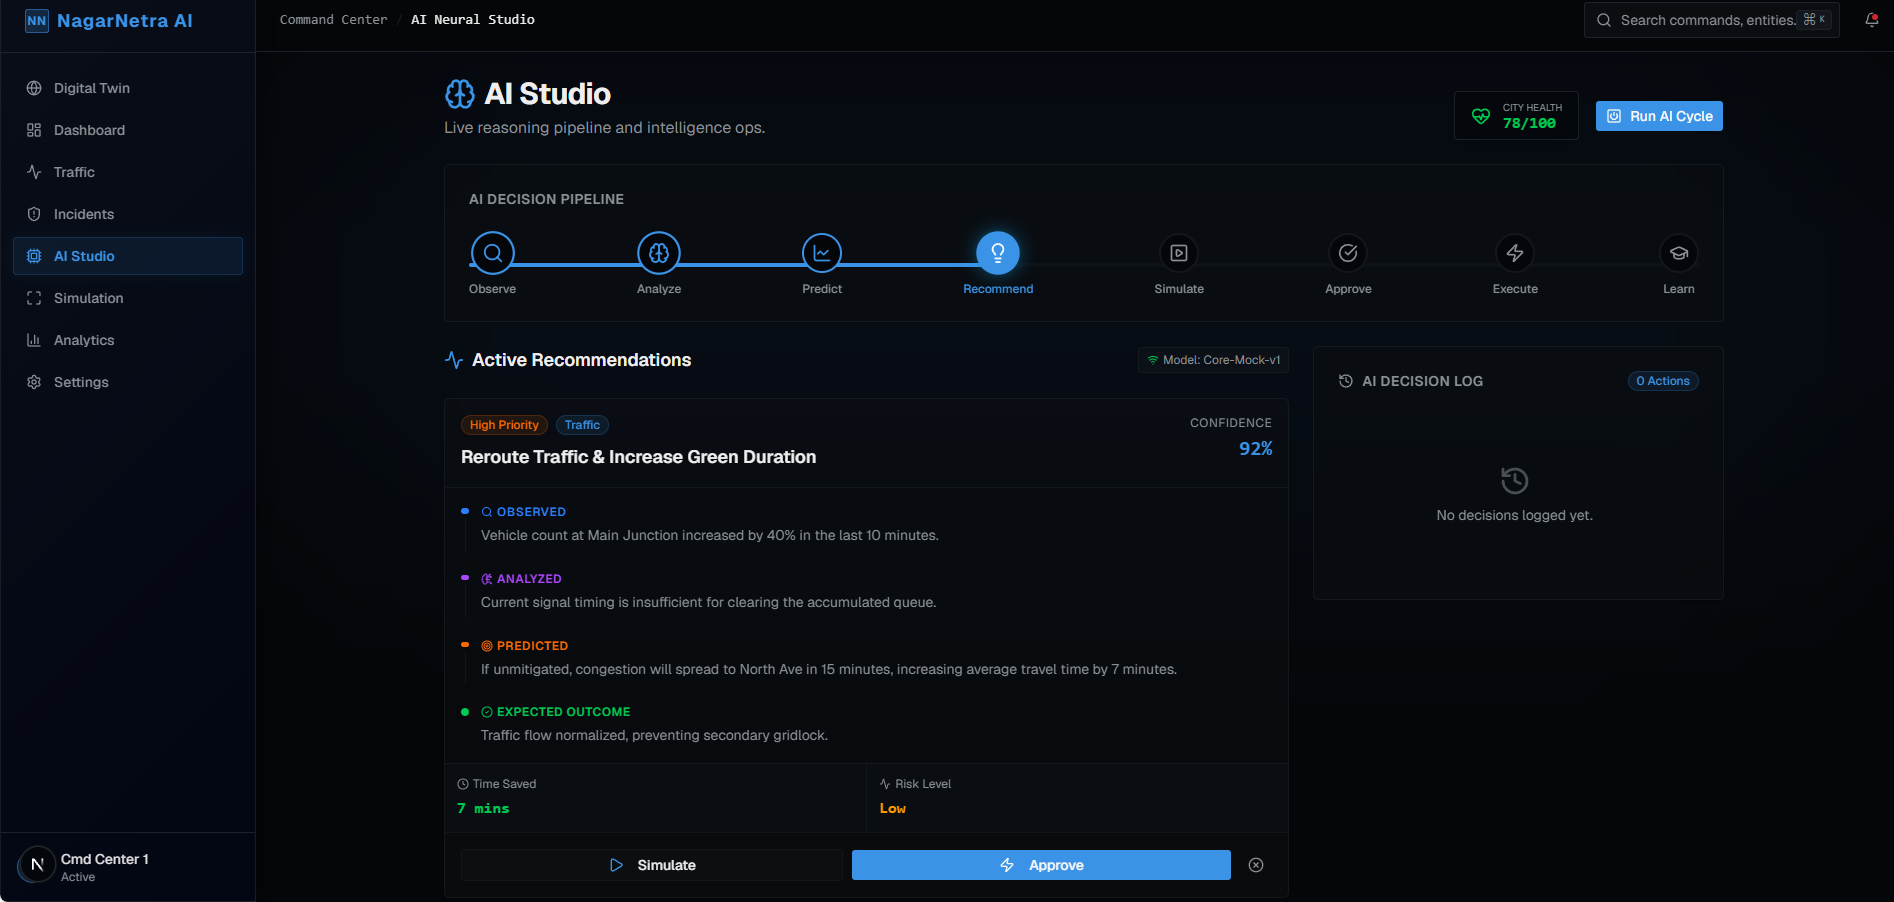Screen dimensions: 1894x902
Task: Click the Traffic pulse icon in sidebar
Action: pyautogui.click(x=34, y=172)
